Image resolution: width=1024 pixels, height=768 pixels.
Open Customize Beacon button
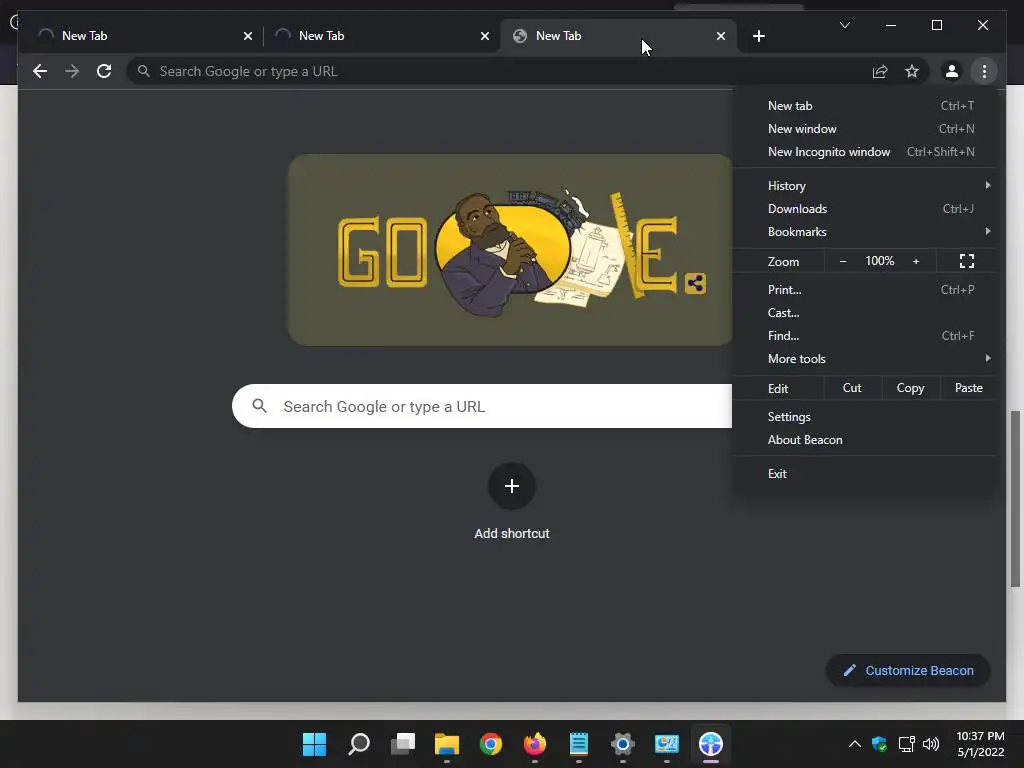(908, 671)
